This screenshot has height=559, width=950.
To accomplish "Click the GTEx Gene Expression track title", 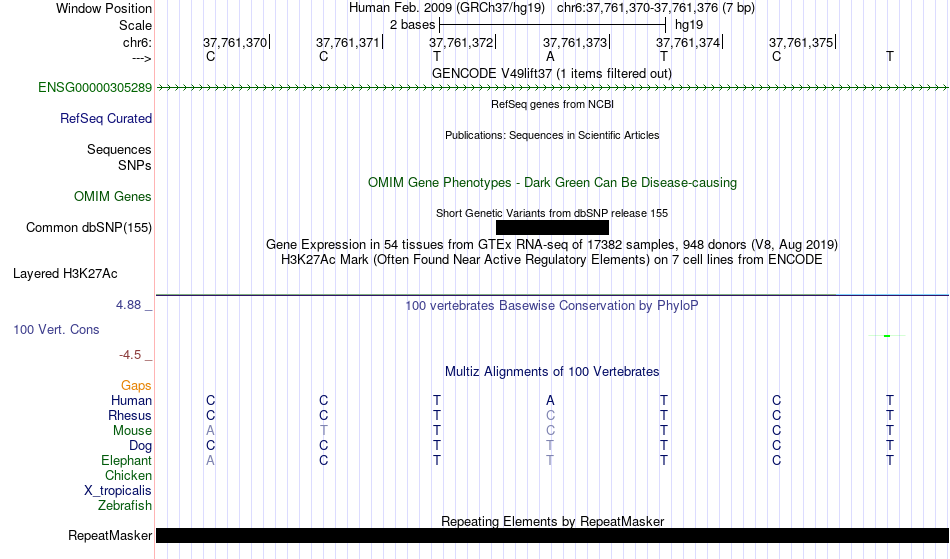I will click(x=552, y=245).
